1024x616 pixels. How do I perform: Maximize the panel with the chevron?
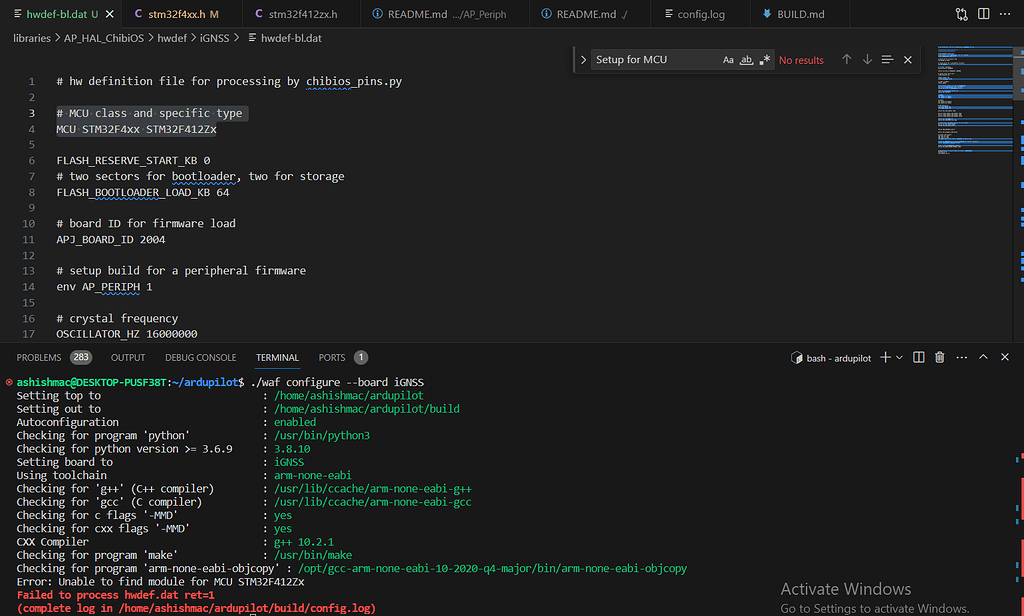pyautogui.click(x=983, y=357)
